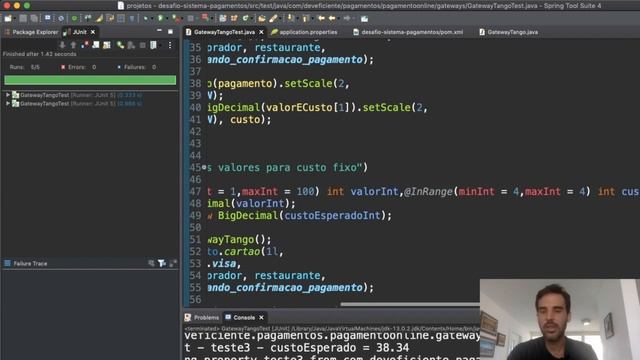Open the JUnit view three-dot menu
This screenshot has height=360, width=640.
(170, 45)
